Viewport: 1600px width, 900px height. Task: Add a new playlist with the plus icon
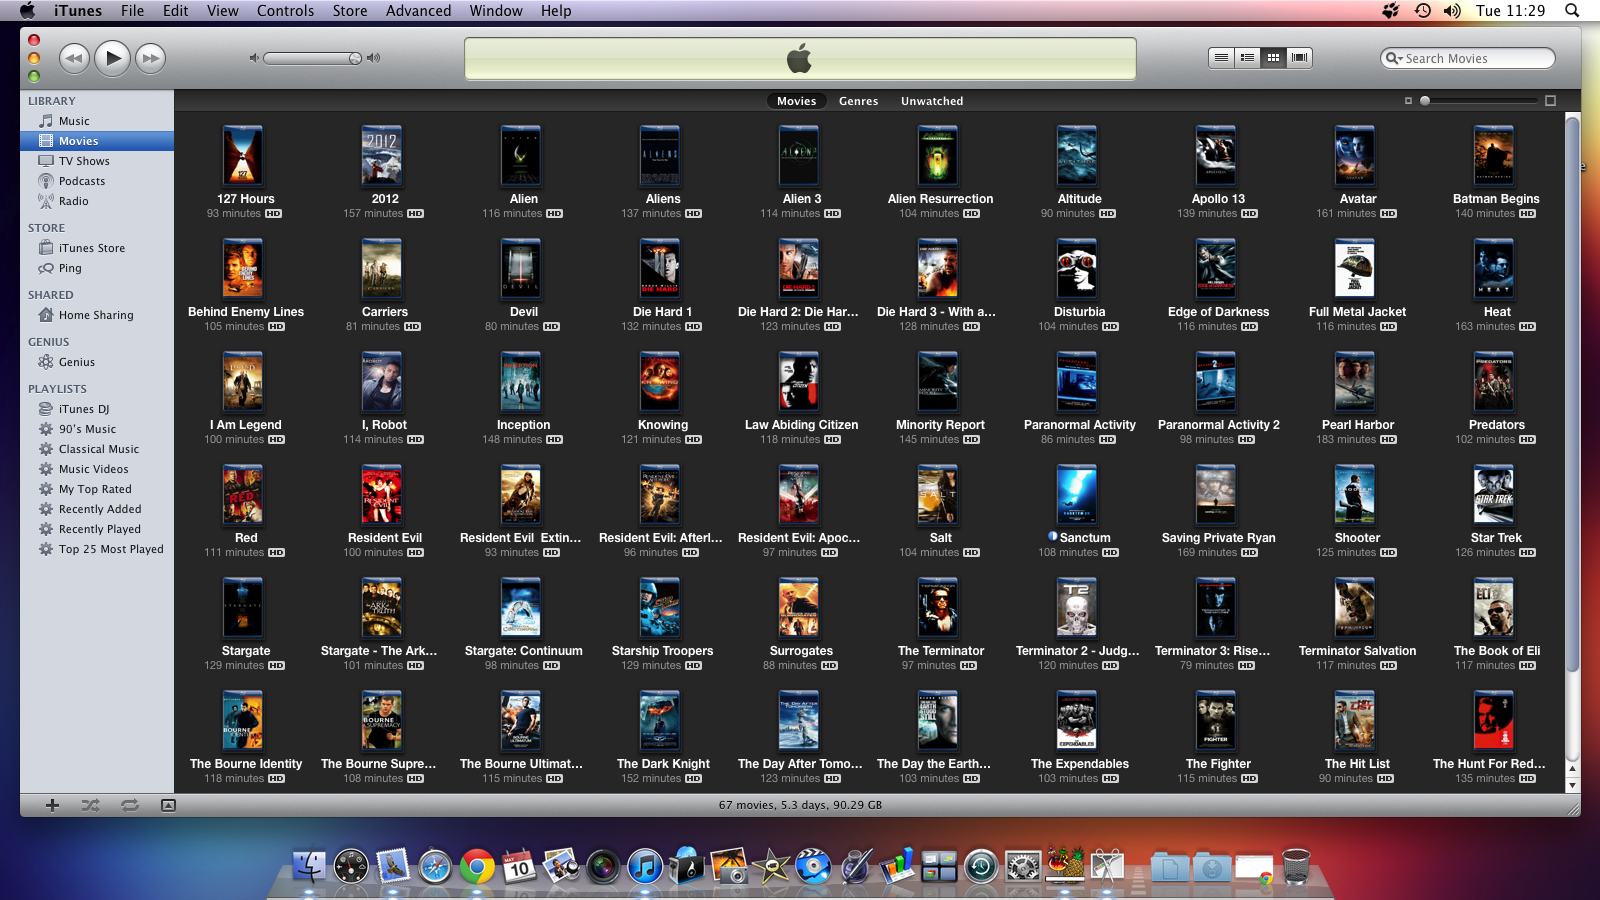pos(52,805)
